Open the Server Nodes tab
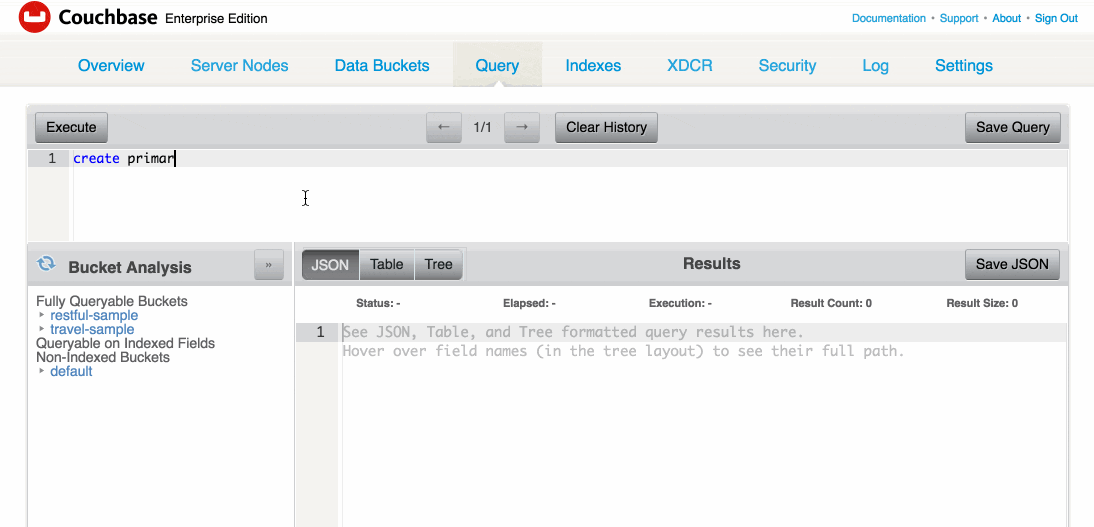The height and width of the screenshot is (527, 1094). [239, 66]
